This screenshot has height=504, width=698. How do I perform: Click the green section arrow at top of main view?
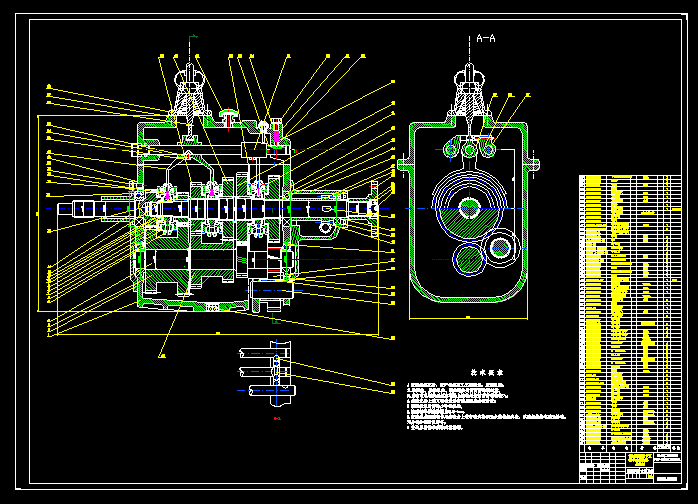(193, 37)
